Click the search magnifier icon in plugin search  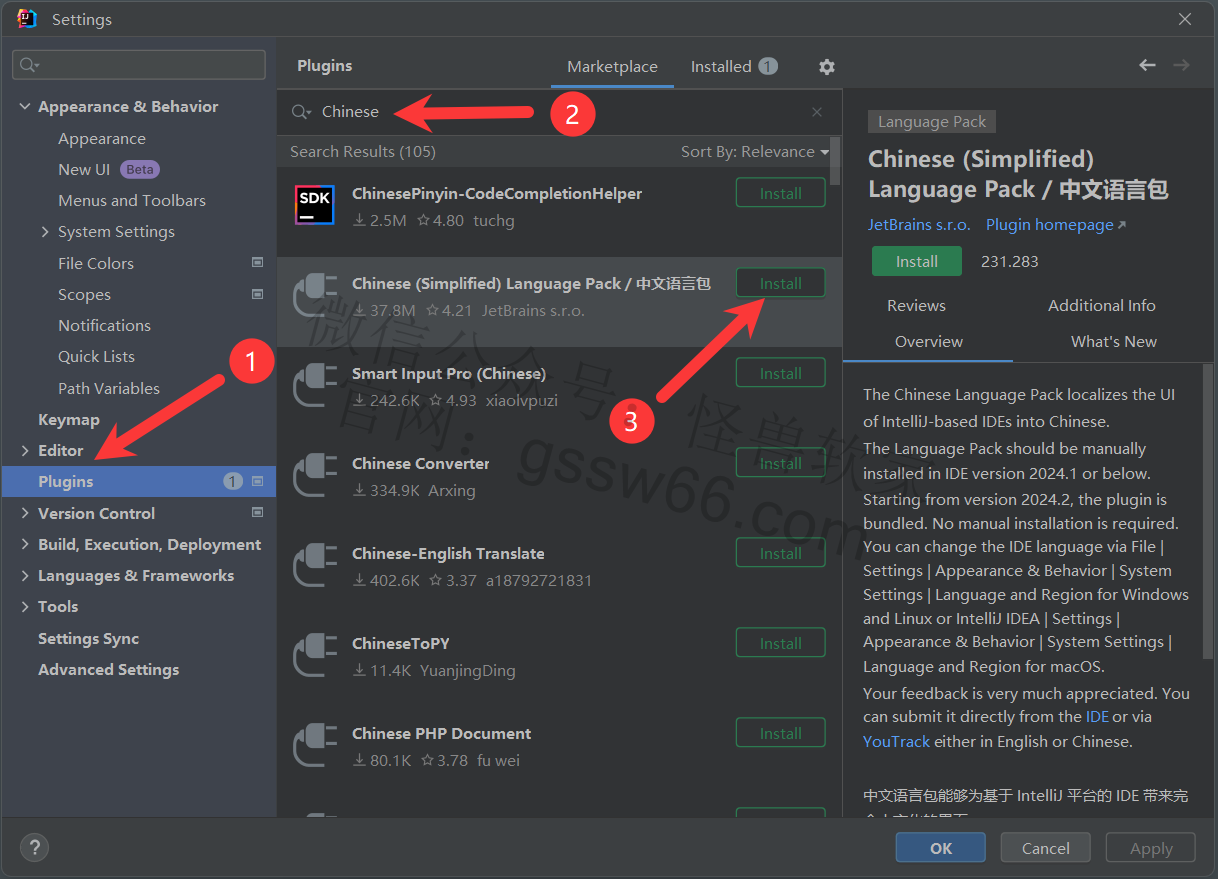coord(300,112)
